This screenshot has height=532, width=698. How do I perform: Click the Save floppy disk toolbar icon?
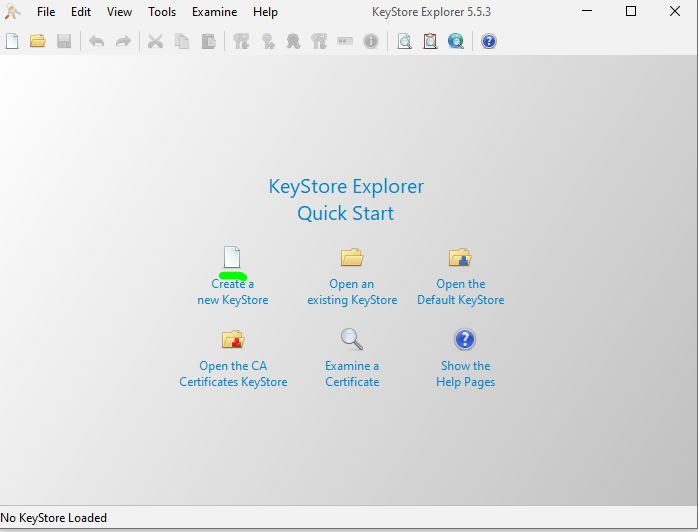point(64,41)
